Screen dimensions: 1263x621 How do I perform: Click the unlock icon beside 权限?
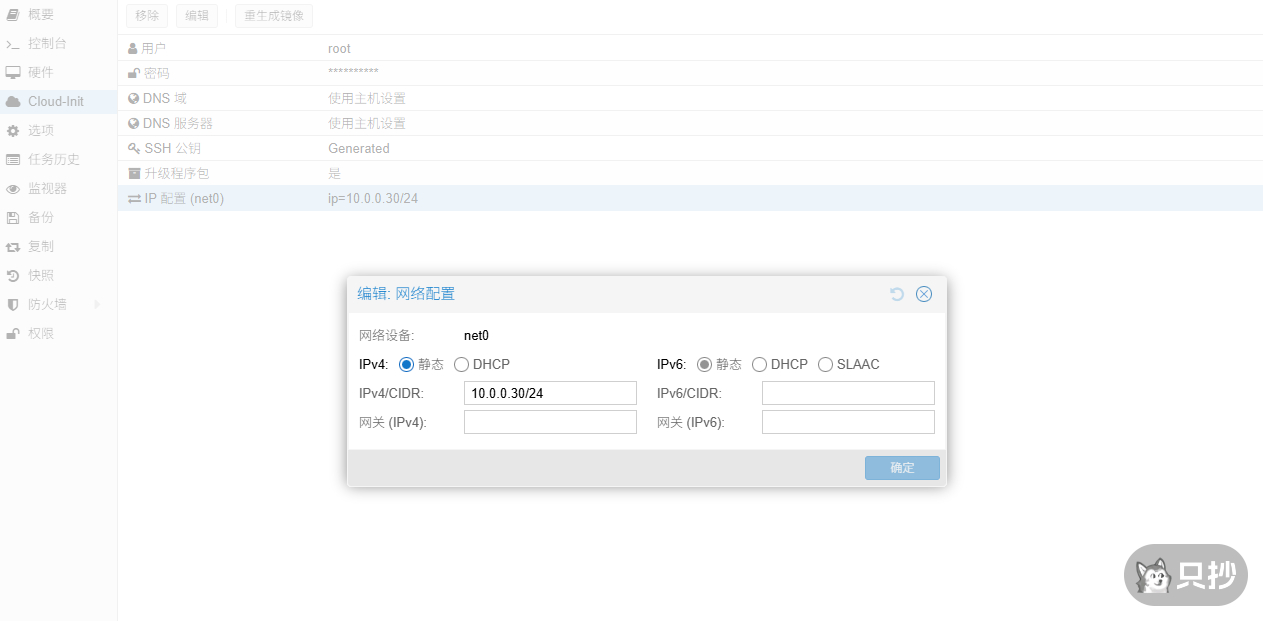(13, 334)
